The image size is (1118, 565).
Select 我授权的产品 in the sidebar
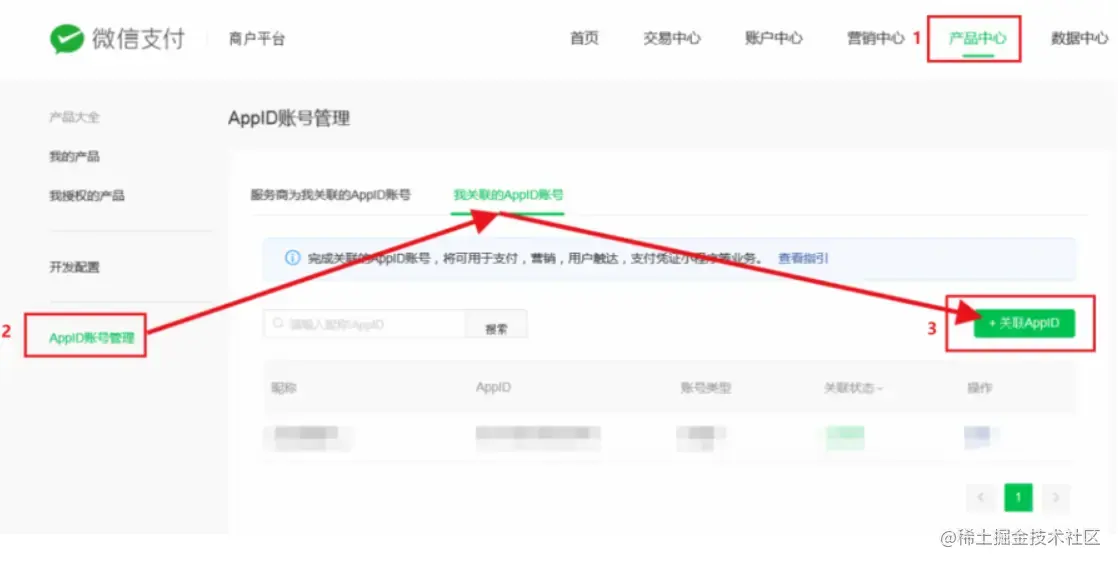click(86, 195)
